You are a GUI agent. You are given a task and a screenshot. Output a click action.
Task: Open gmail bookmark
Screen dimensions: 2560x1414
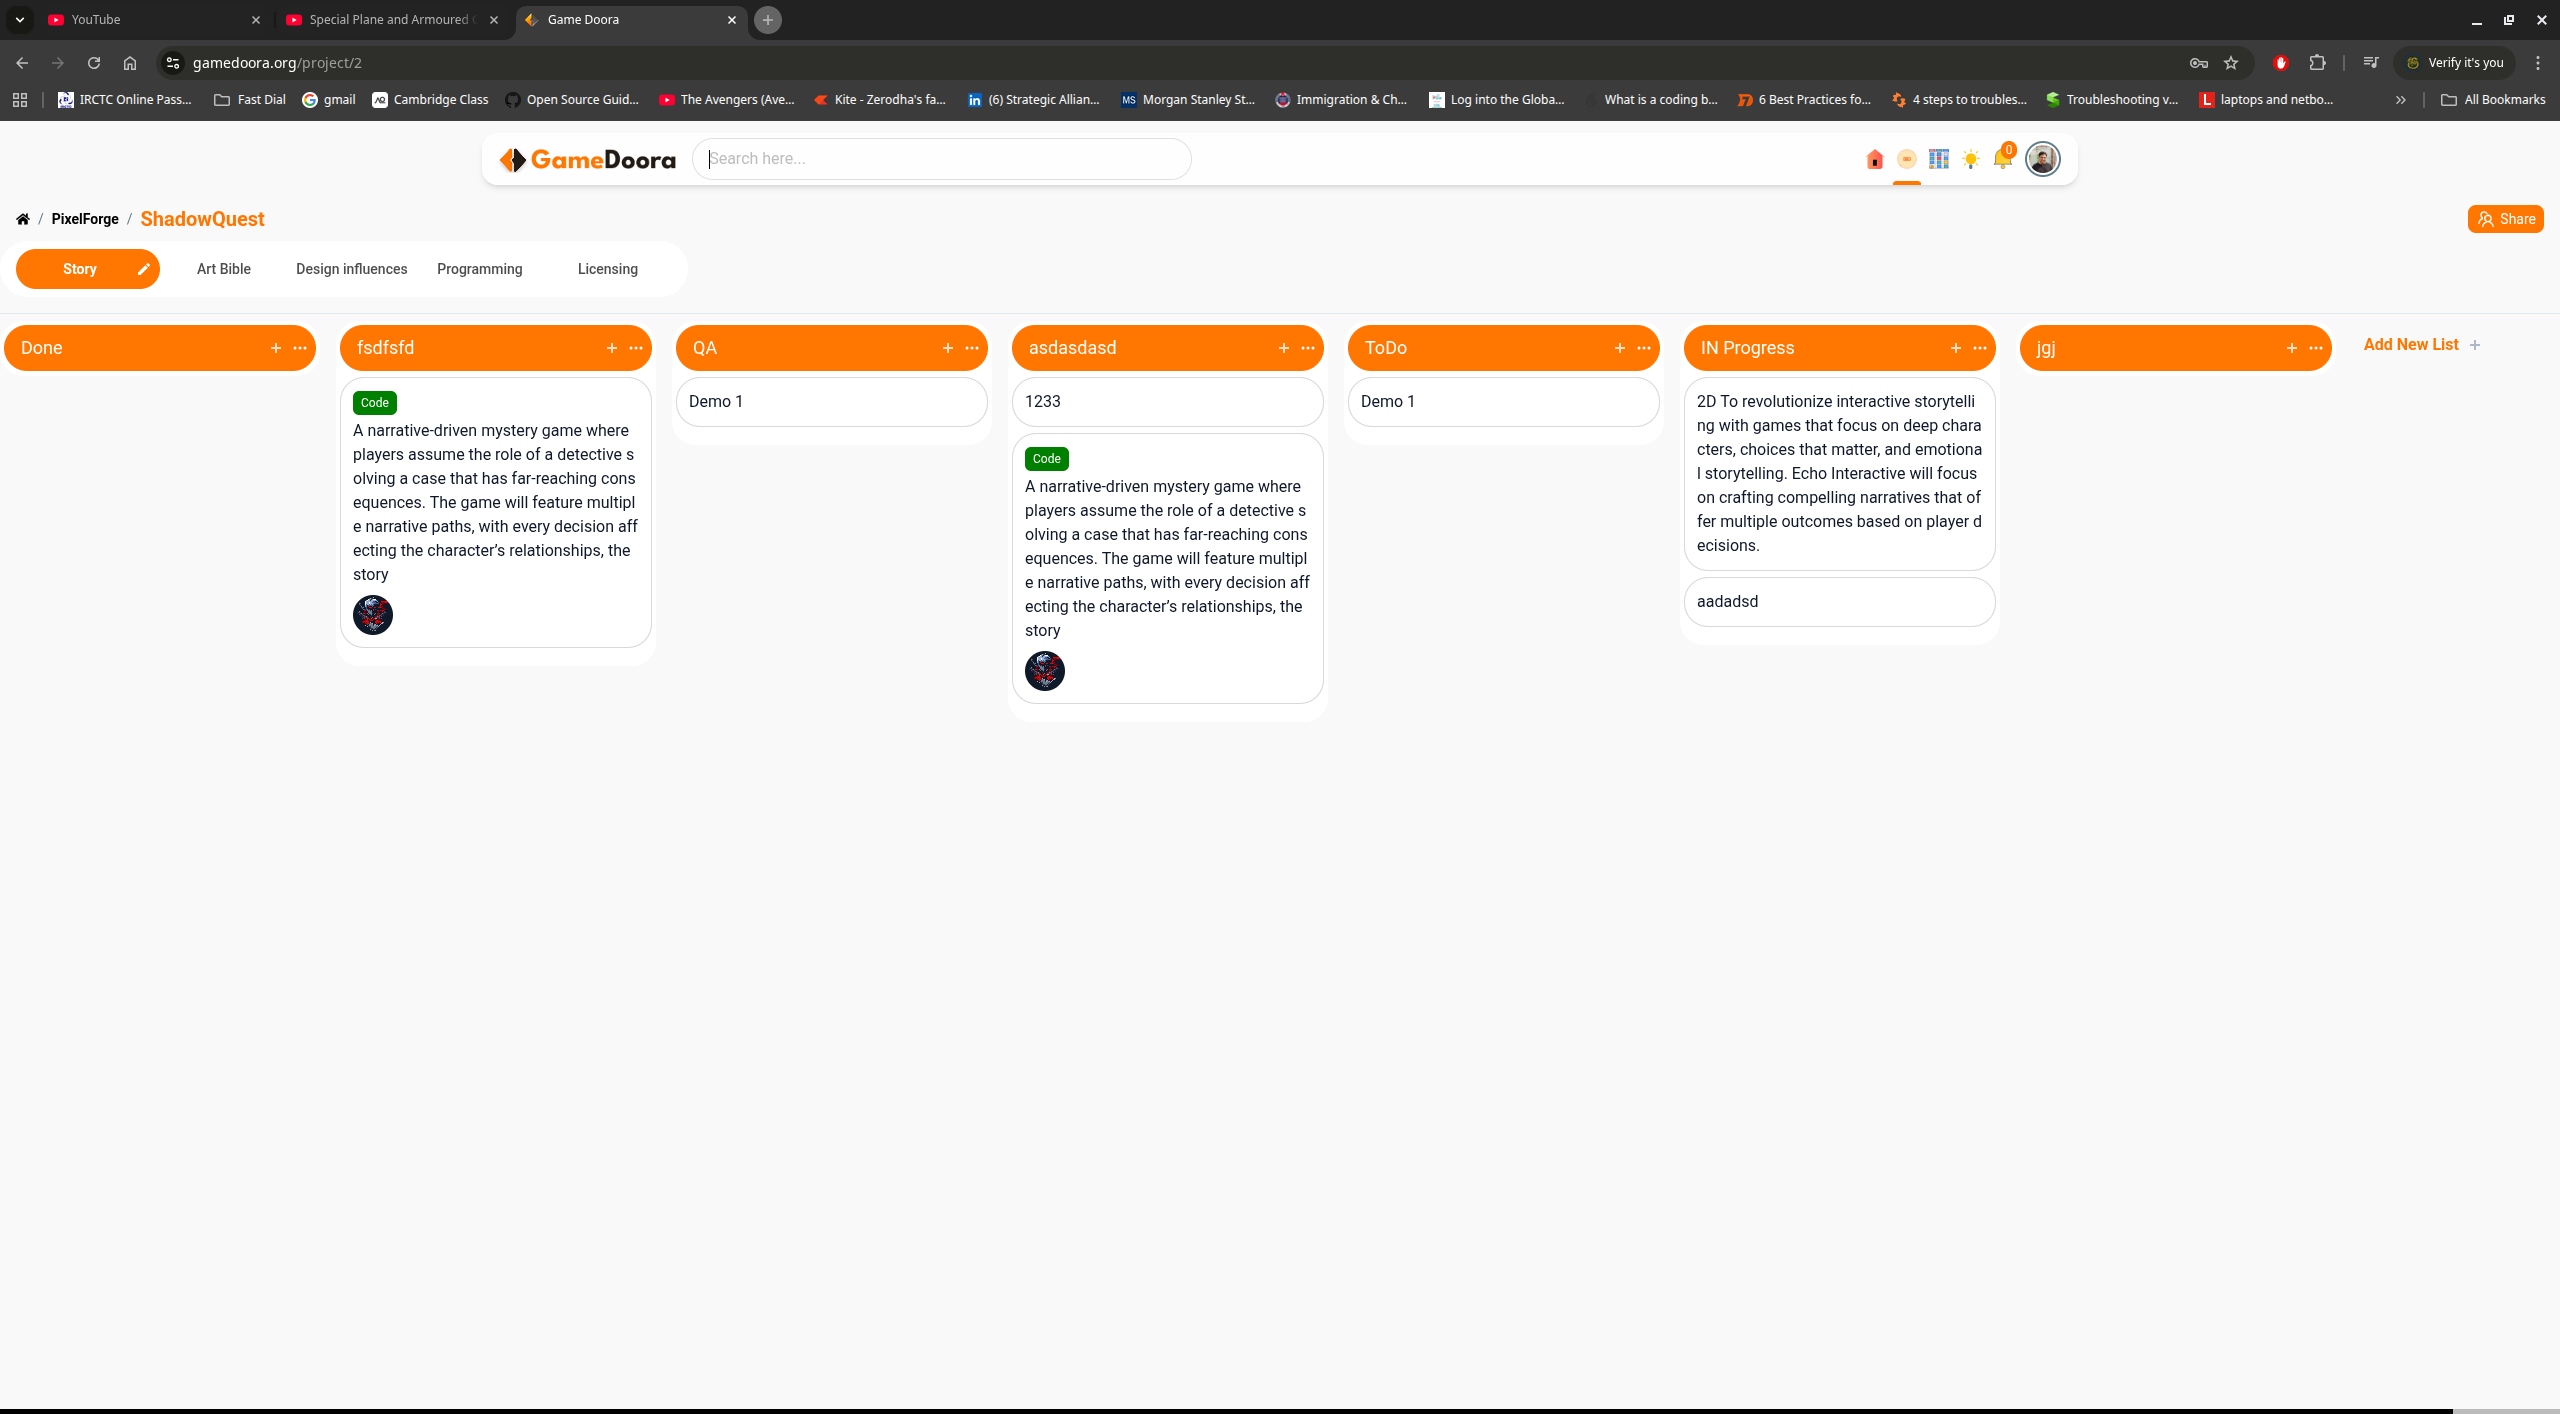click(329, 100)
